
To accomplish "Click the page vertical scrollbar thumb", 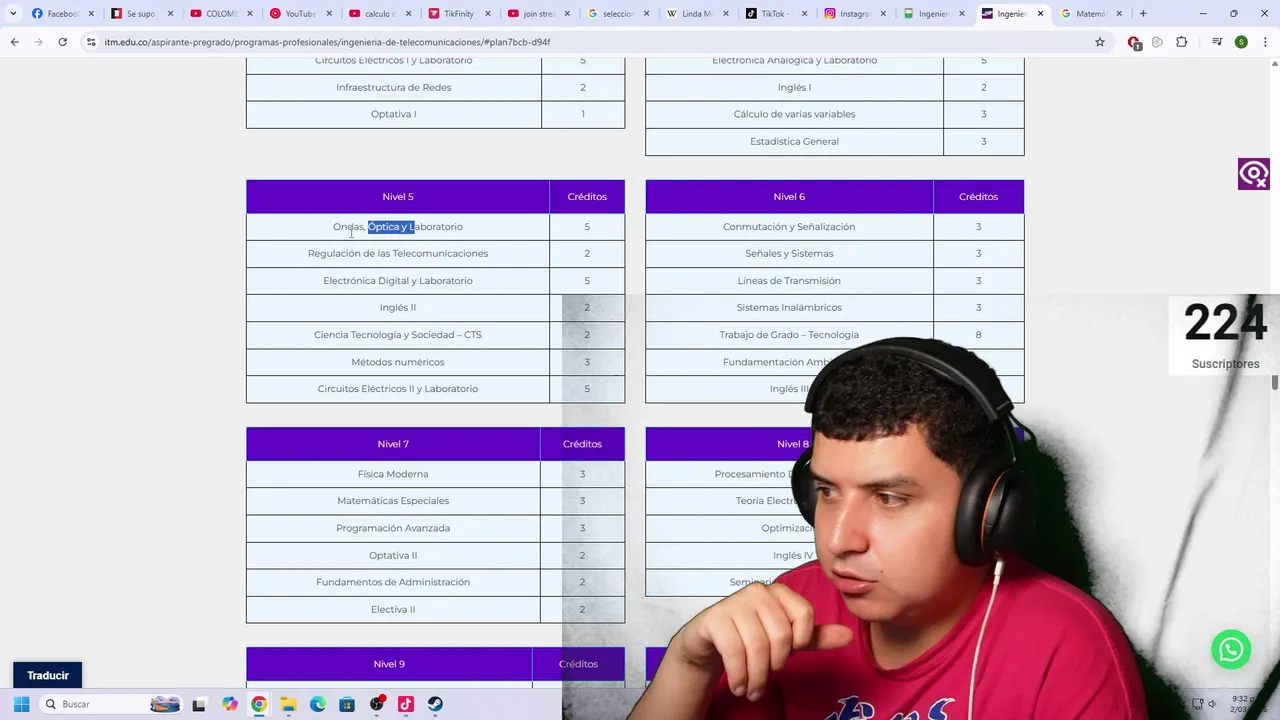I will (x=1275, y=382).
